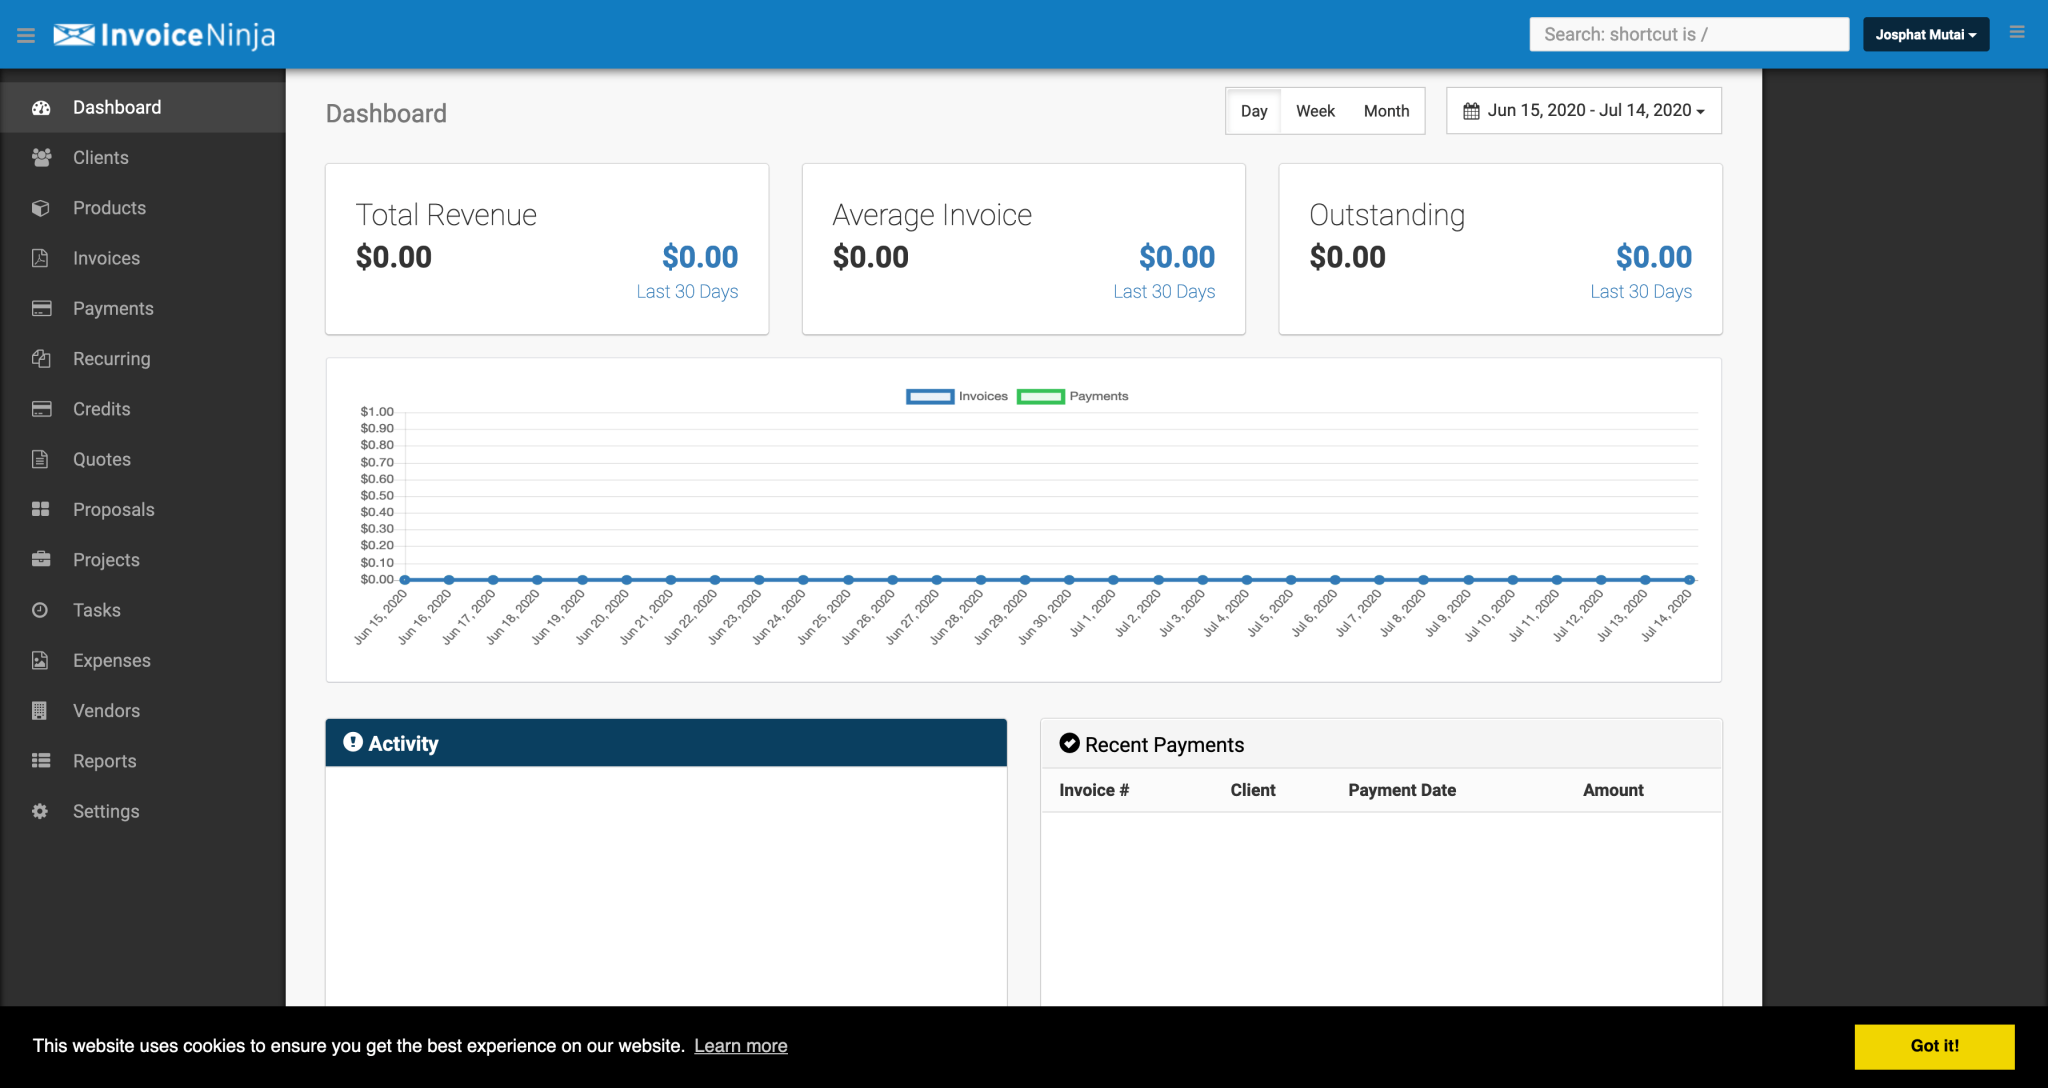Click inside the search field
Screen dimensions: 2048x1088
coord(1689,33)
